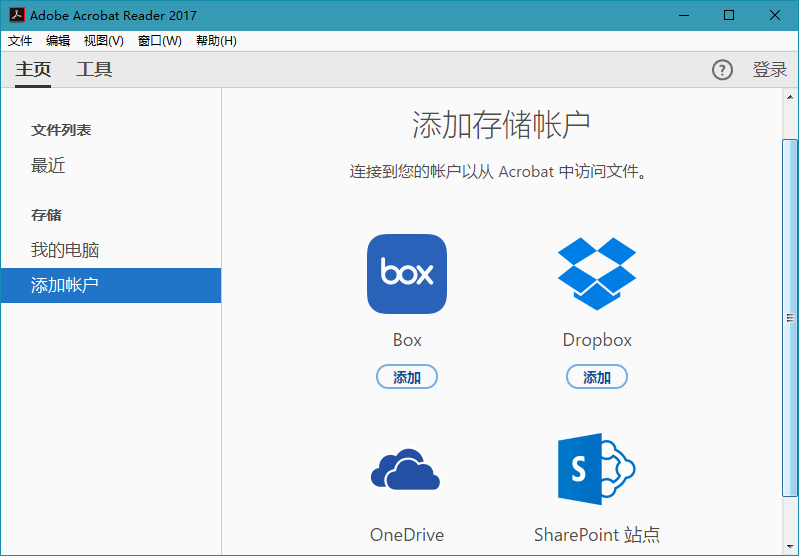Image resolution: width=799 pixels, height=556 pixels.
Task: Click the 文件列表 section header
Action: click(x=61, y=130)
